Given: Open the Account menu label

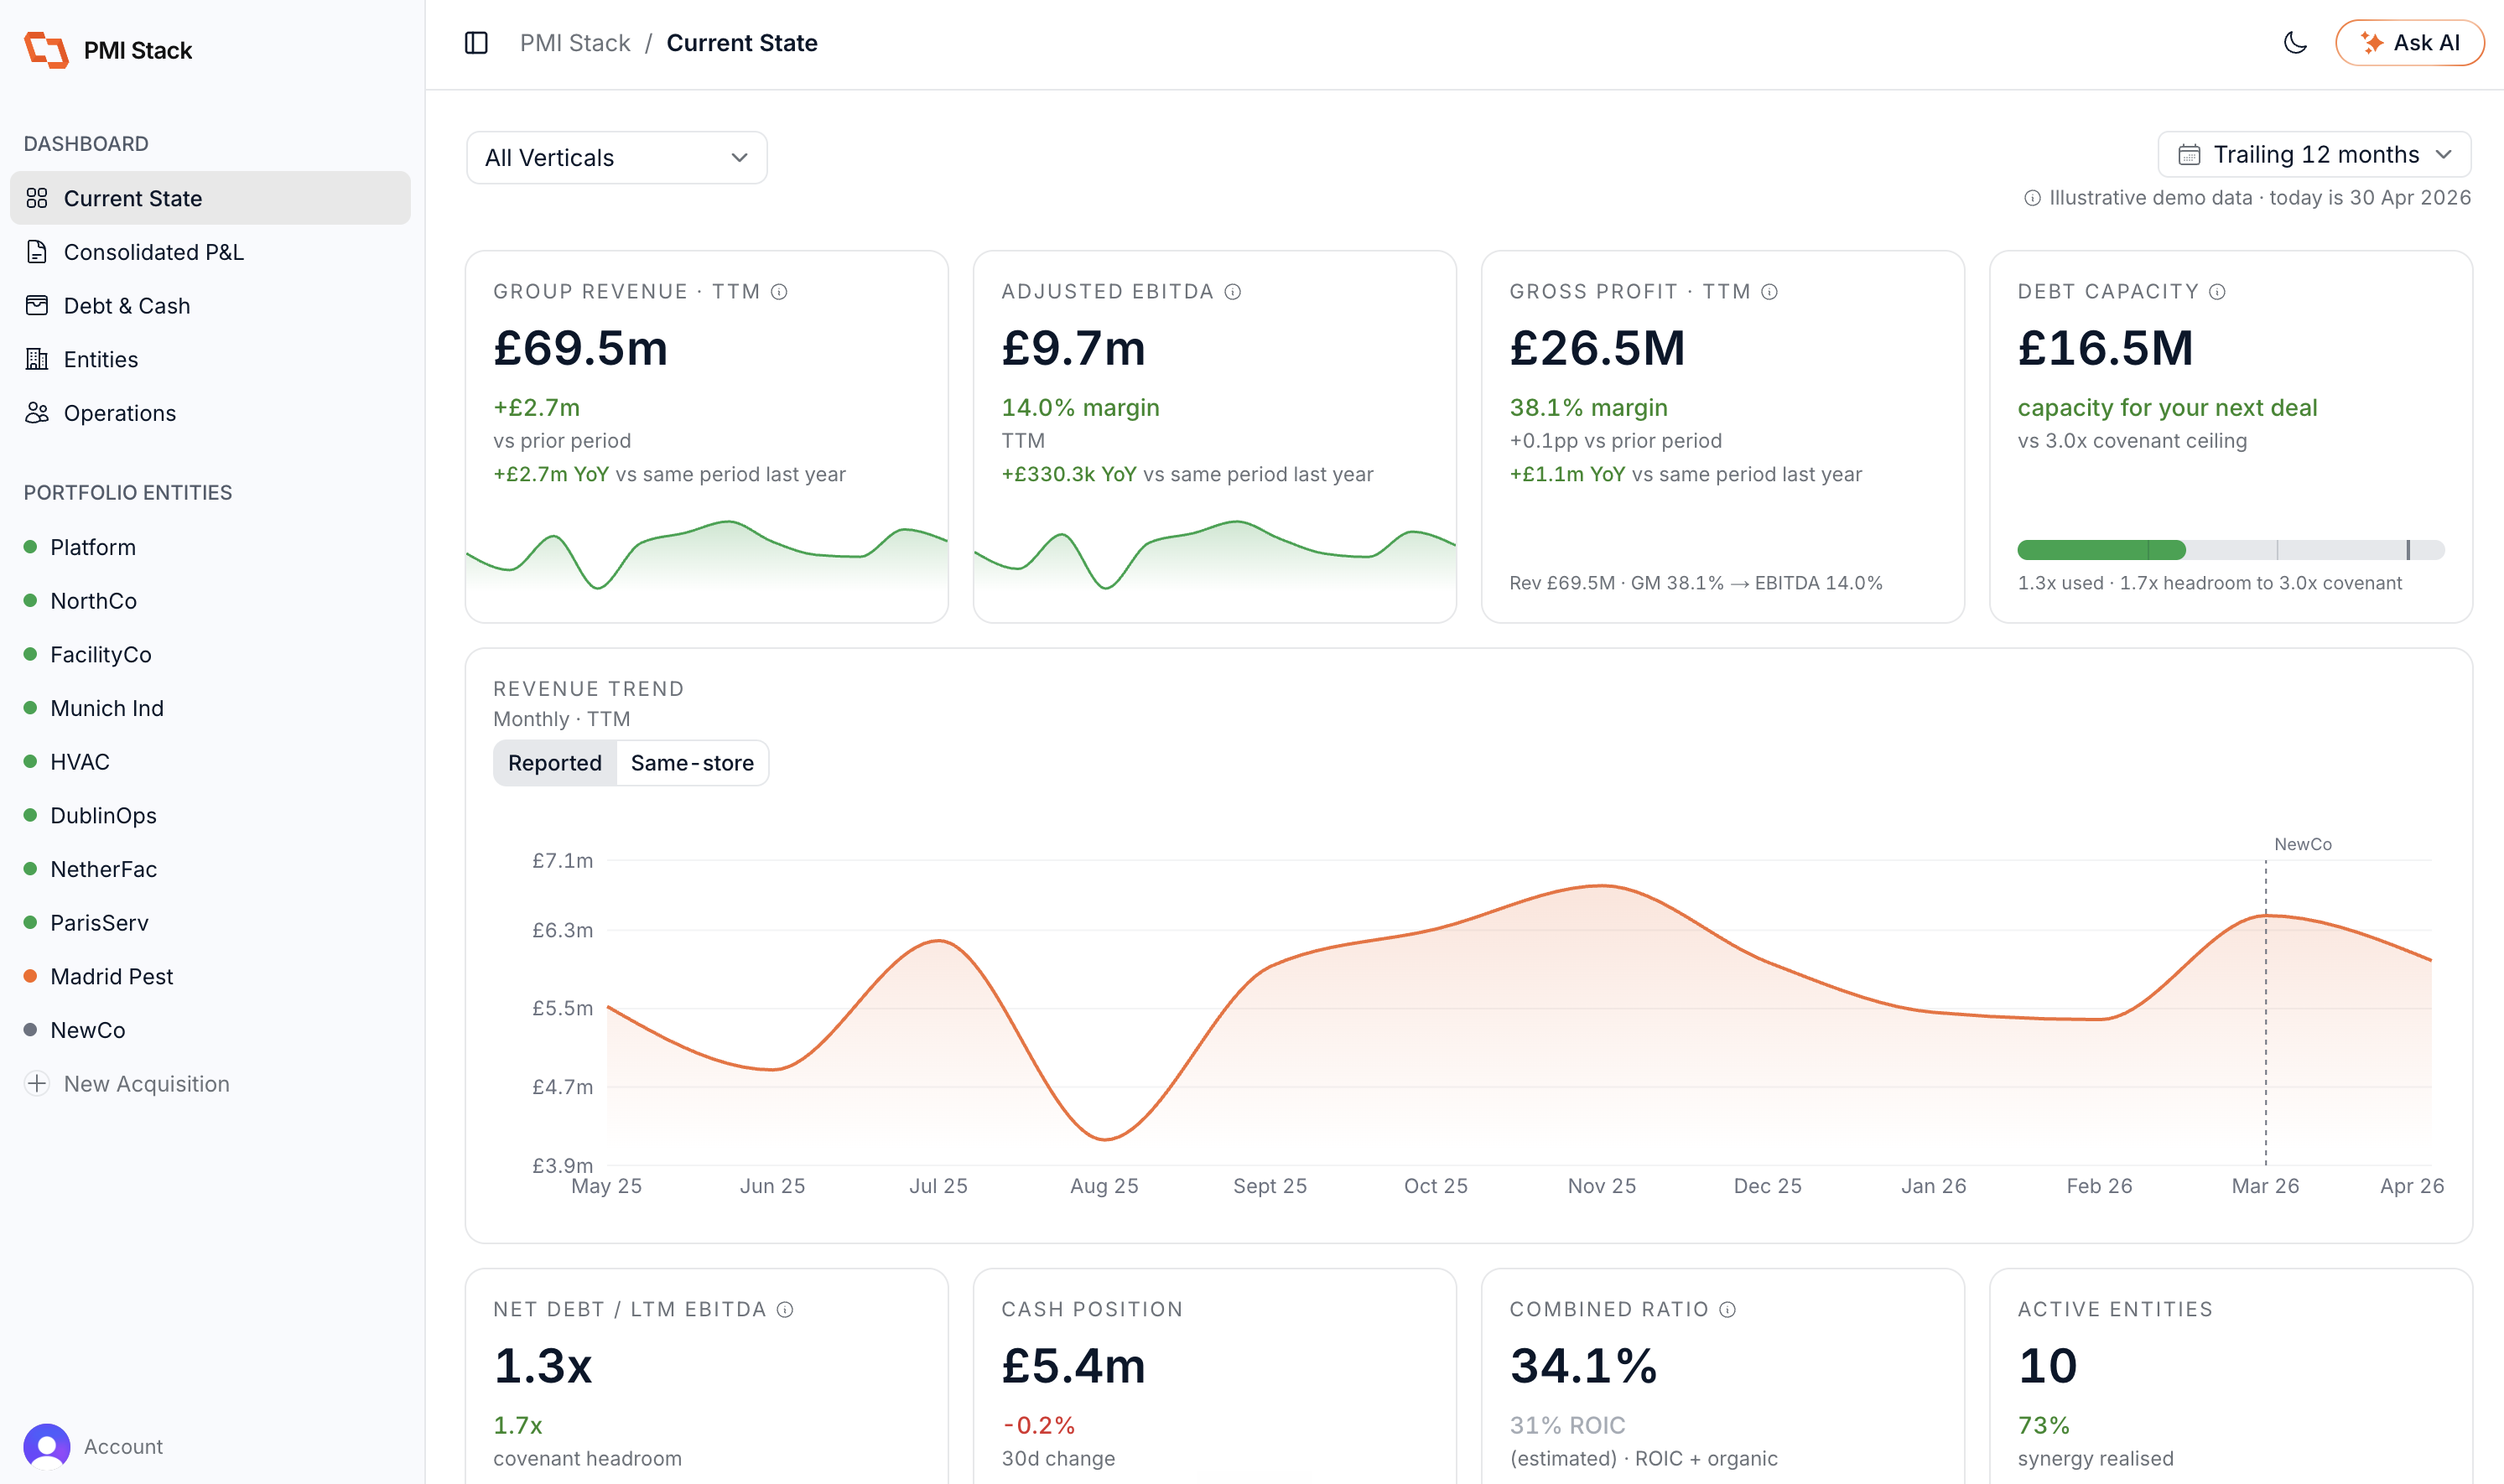Looking at the screenshot, I should coord(123,1447).
